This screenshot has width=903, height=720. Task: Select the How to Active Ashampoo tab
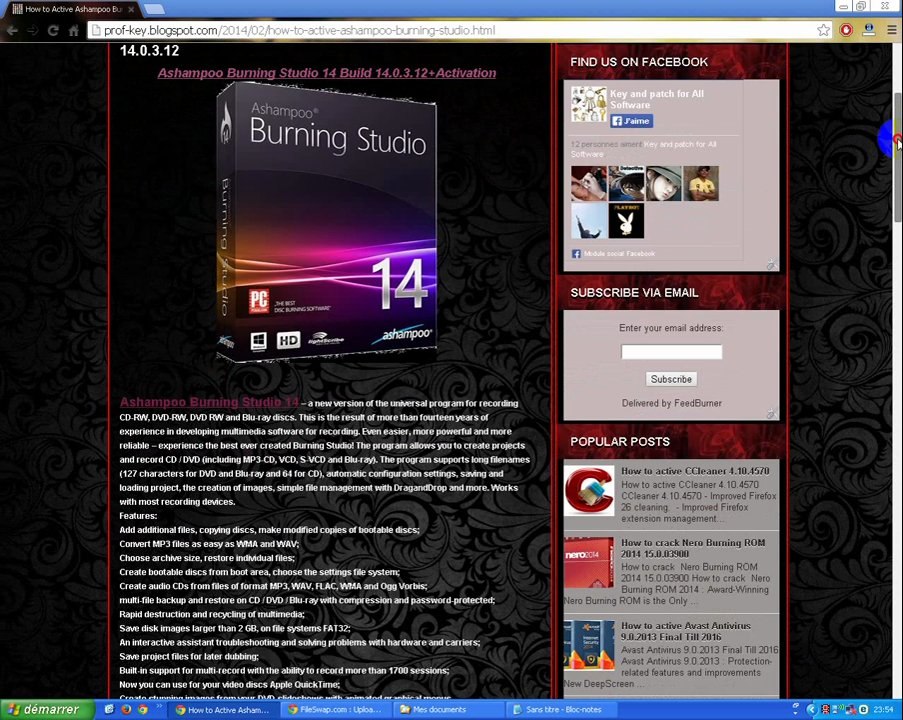point(72,9)
